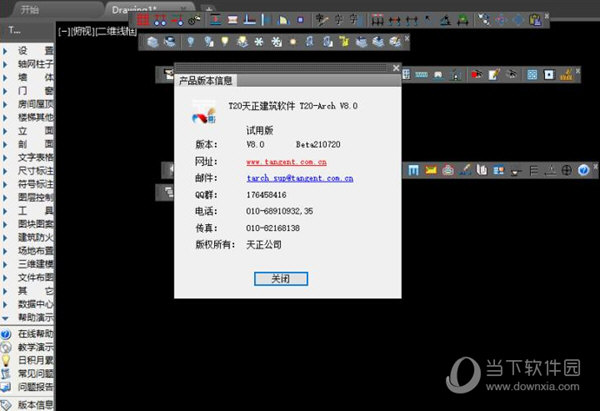Image resolution: width=600 pixels, height=411 pixels.
Task: Click the blue L-shaped wall corner icon
Action: 250,20
